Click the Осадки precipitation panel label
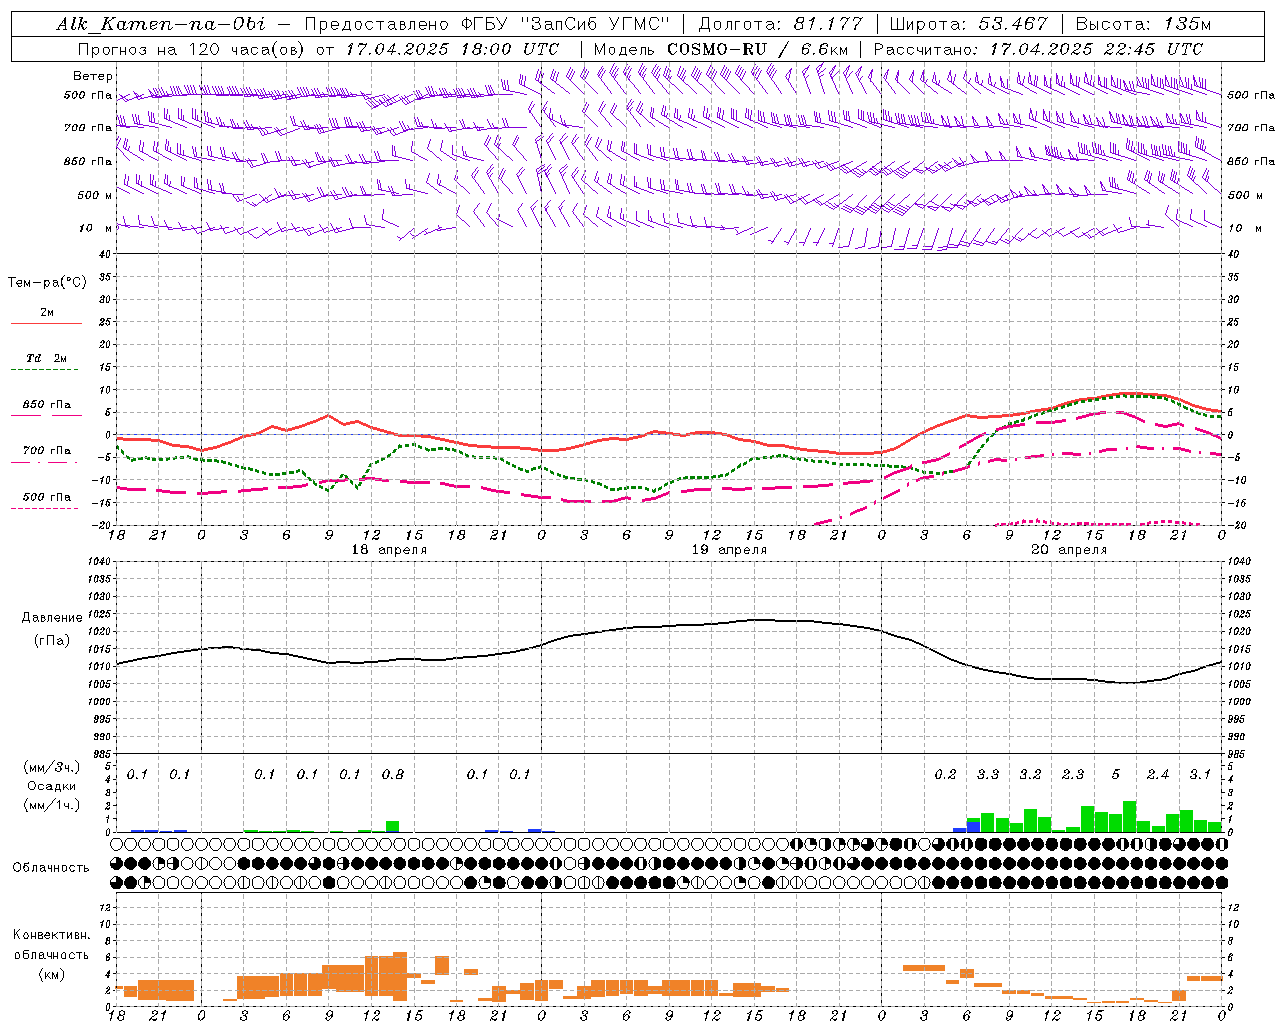The image size is (1280, 1024). (52, 786)
